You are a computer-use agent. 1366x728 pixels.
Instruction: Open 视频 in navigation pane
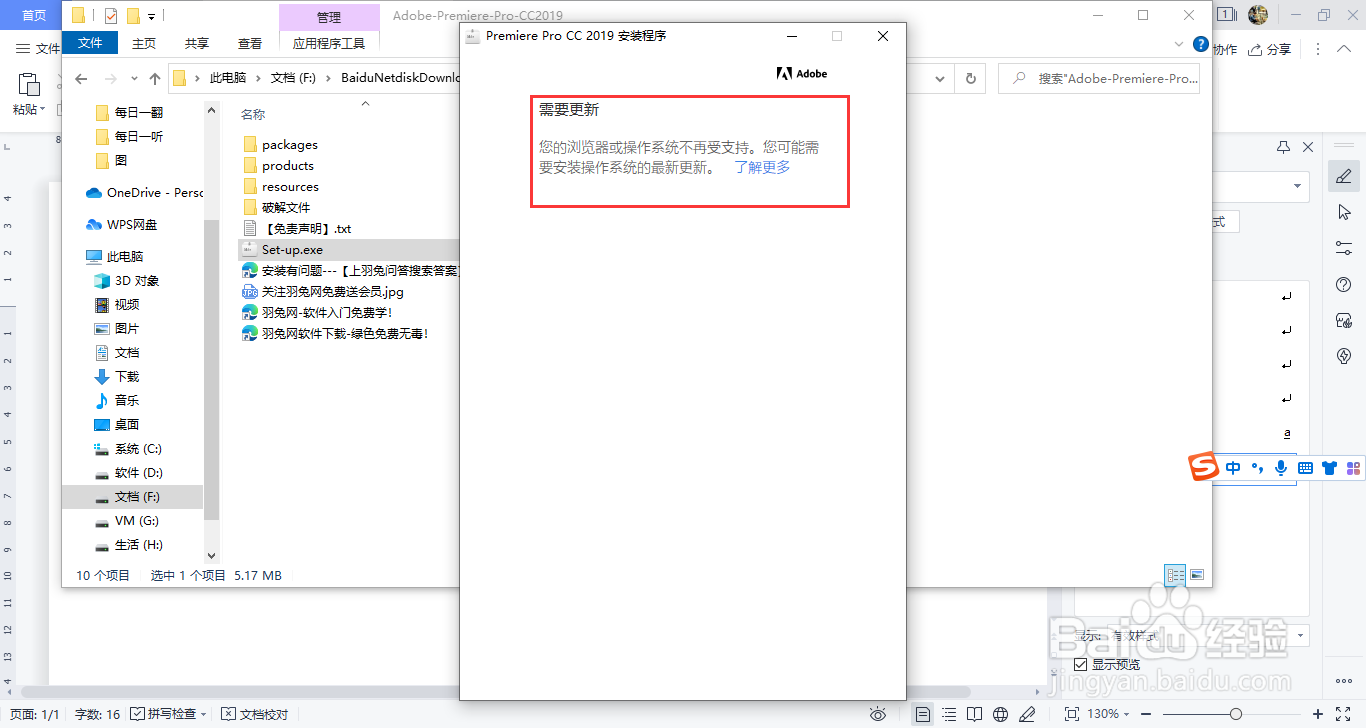pos(116,305)
